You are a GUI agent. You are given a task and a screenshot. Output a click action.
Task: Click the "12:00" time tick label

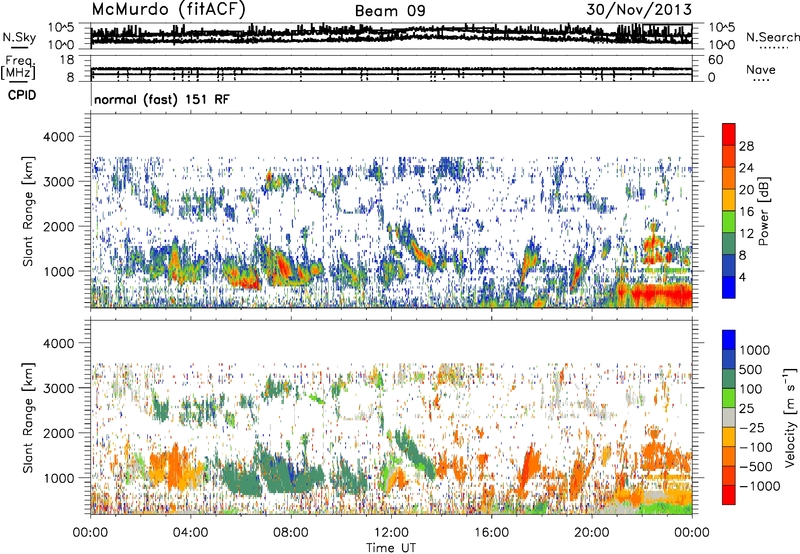391,533
